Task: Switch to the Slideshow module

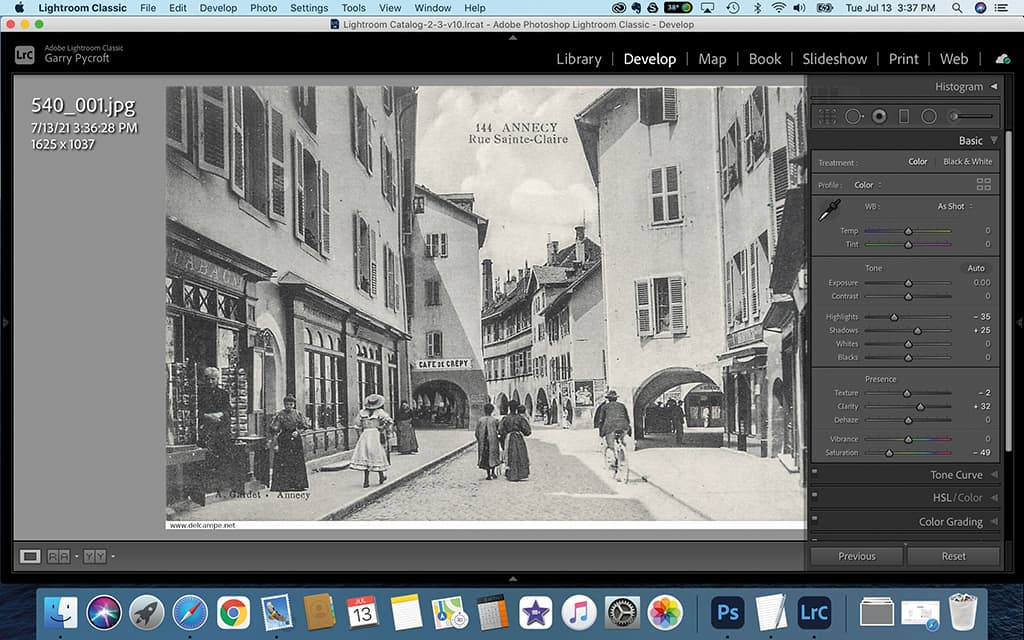Action: [x=835, y=59]
